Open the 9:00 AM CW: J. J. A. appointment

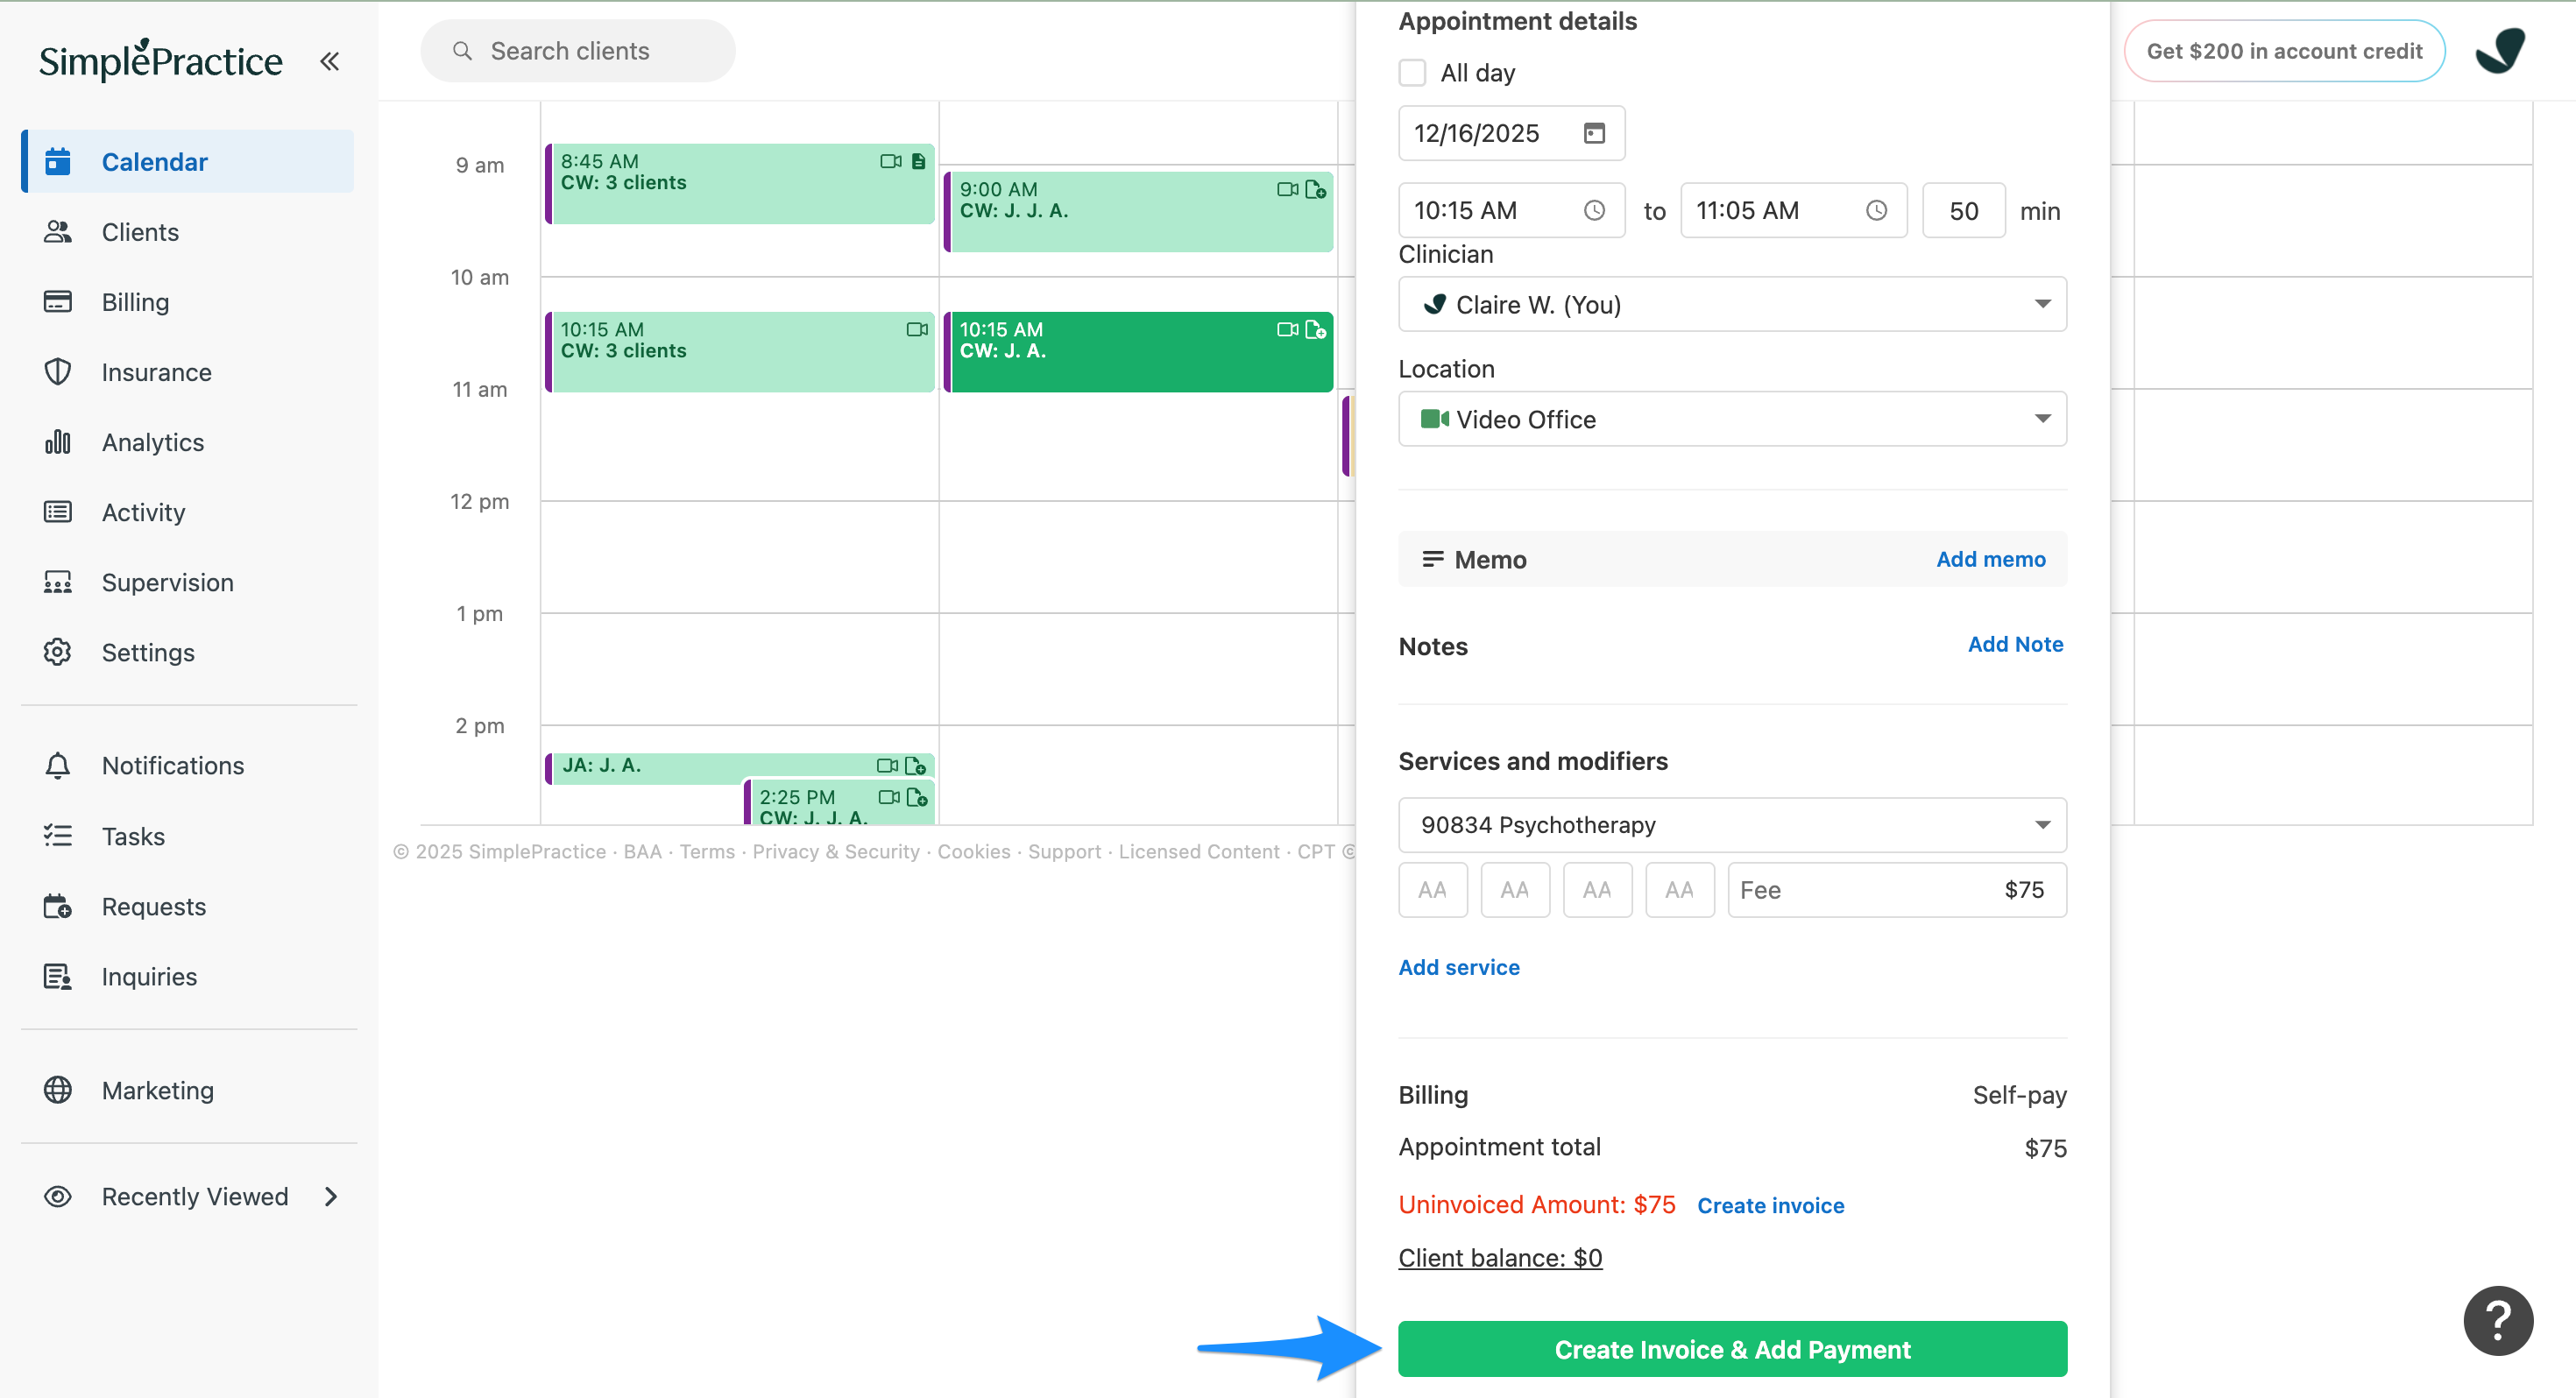[1138, 211]
